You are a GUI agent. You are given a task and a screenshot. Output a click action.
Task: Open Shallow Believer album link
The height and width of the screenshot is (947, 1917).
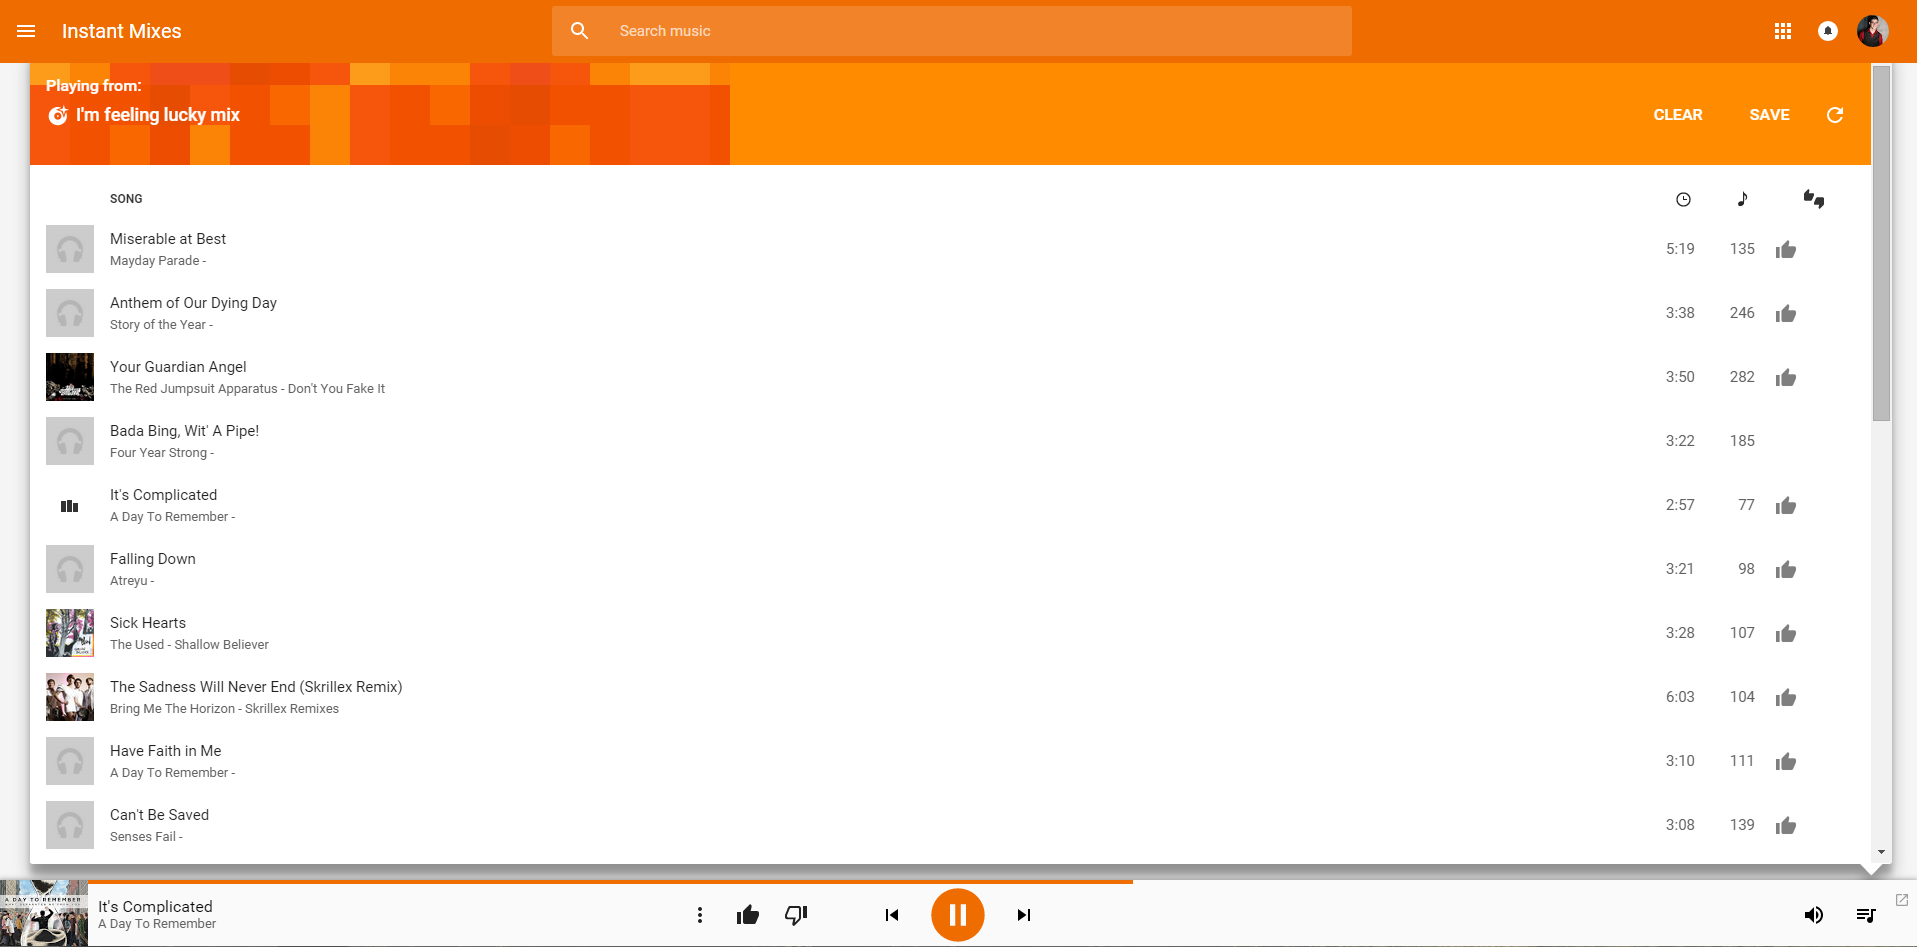click(x=221, y=645)
